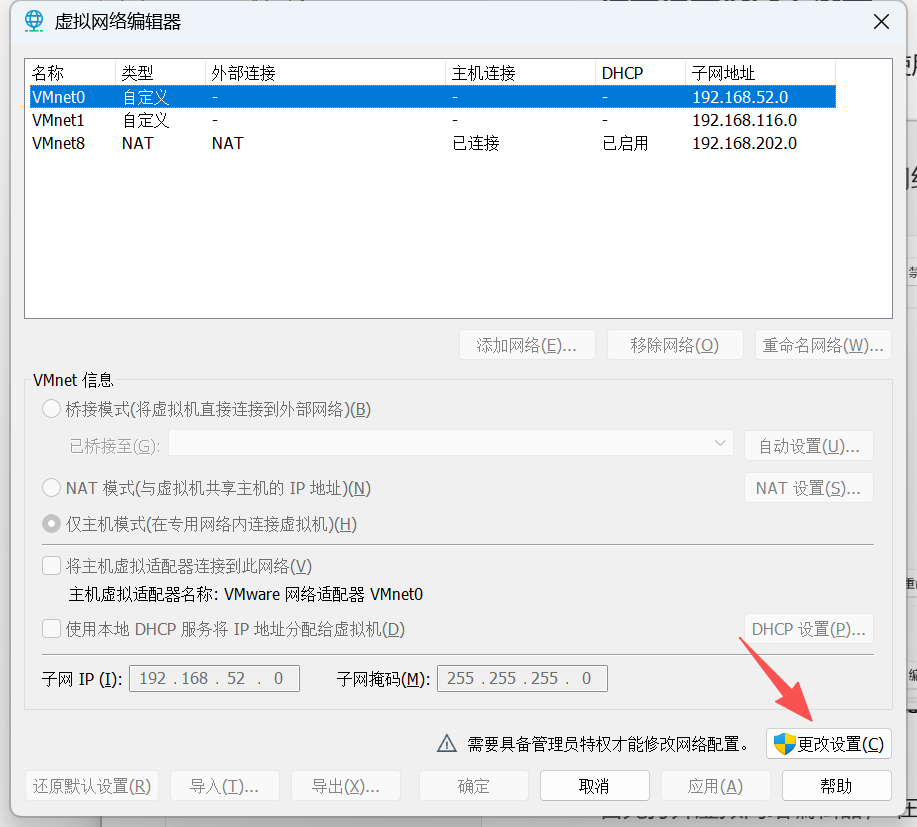The height and width of the screenshot is (827, 917).
Task: Click 移除网络(O) button
Action: pyautogui.click(x=675, y=345)
